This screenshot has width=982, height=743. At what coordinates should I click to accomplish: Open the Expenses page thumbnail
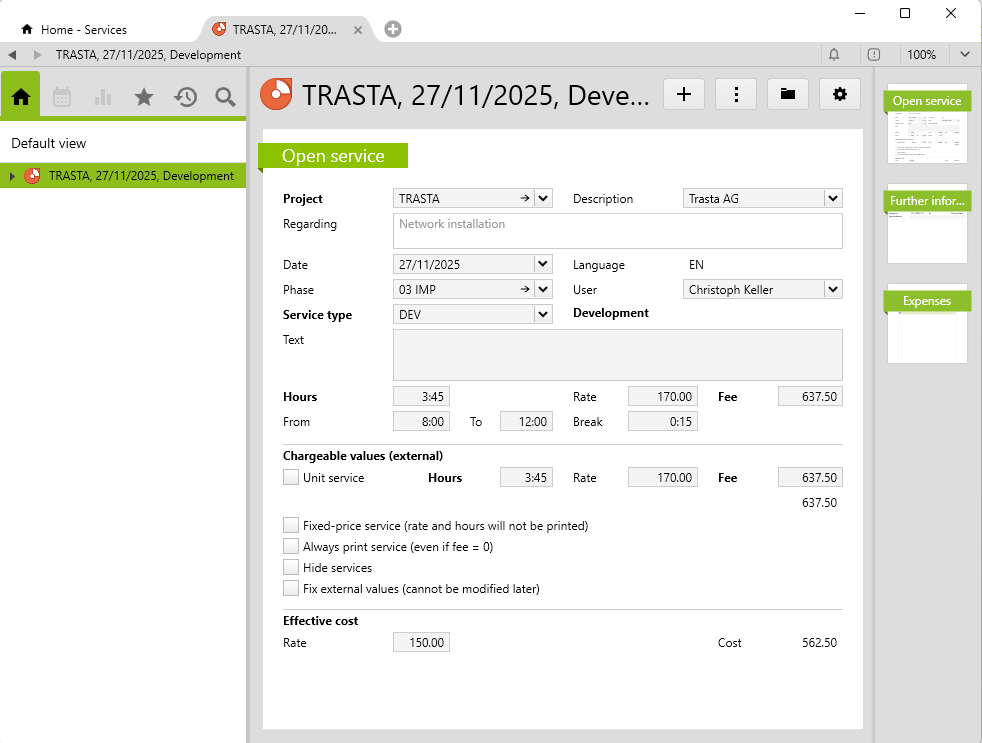pos(927,325)
